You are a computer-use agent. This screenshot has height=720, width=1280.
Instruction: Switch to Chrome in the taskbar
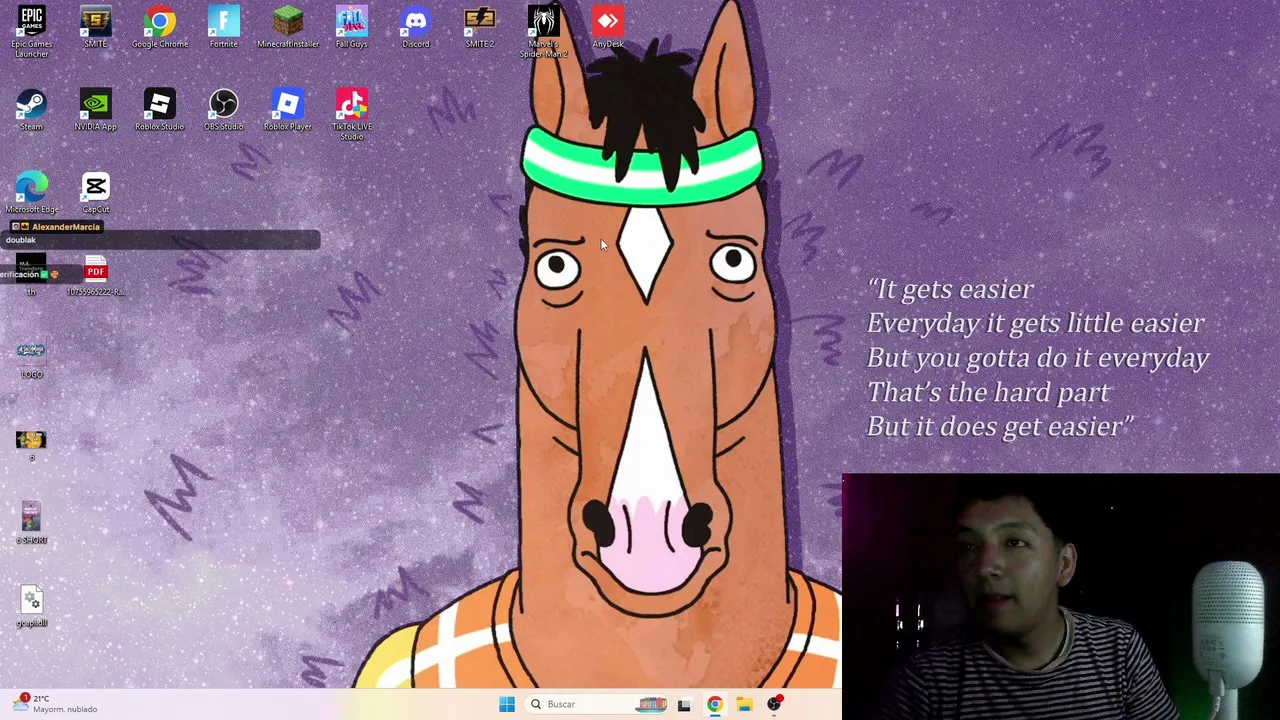tap(714, 704)
